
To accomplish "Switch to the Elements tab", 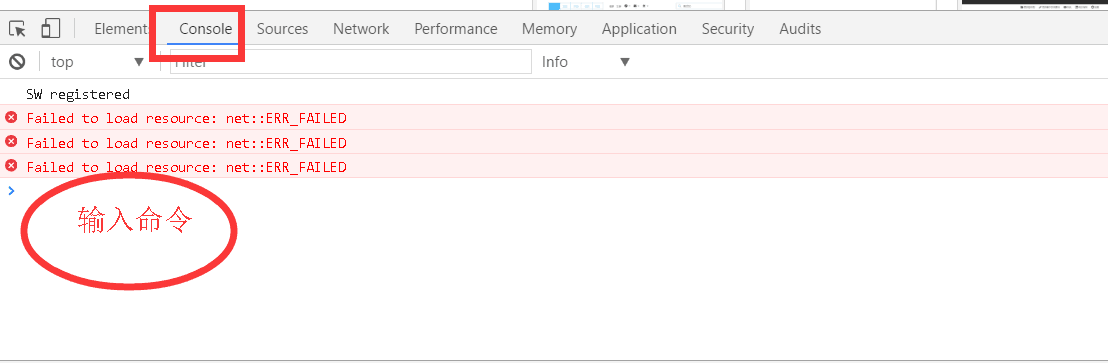I will click(121, 29).
